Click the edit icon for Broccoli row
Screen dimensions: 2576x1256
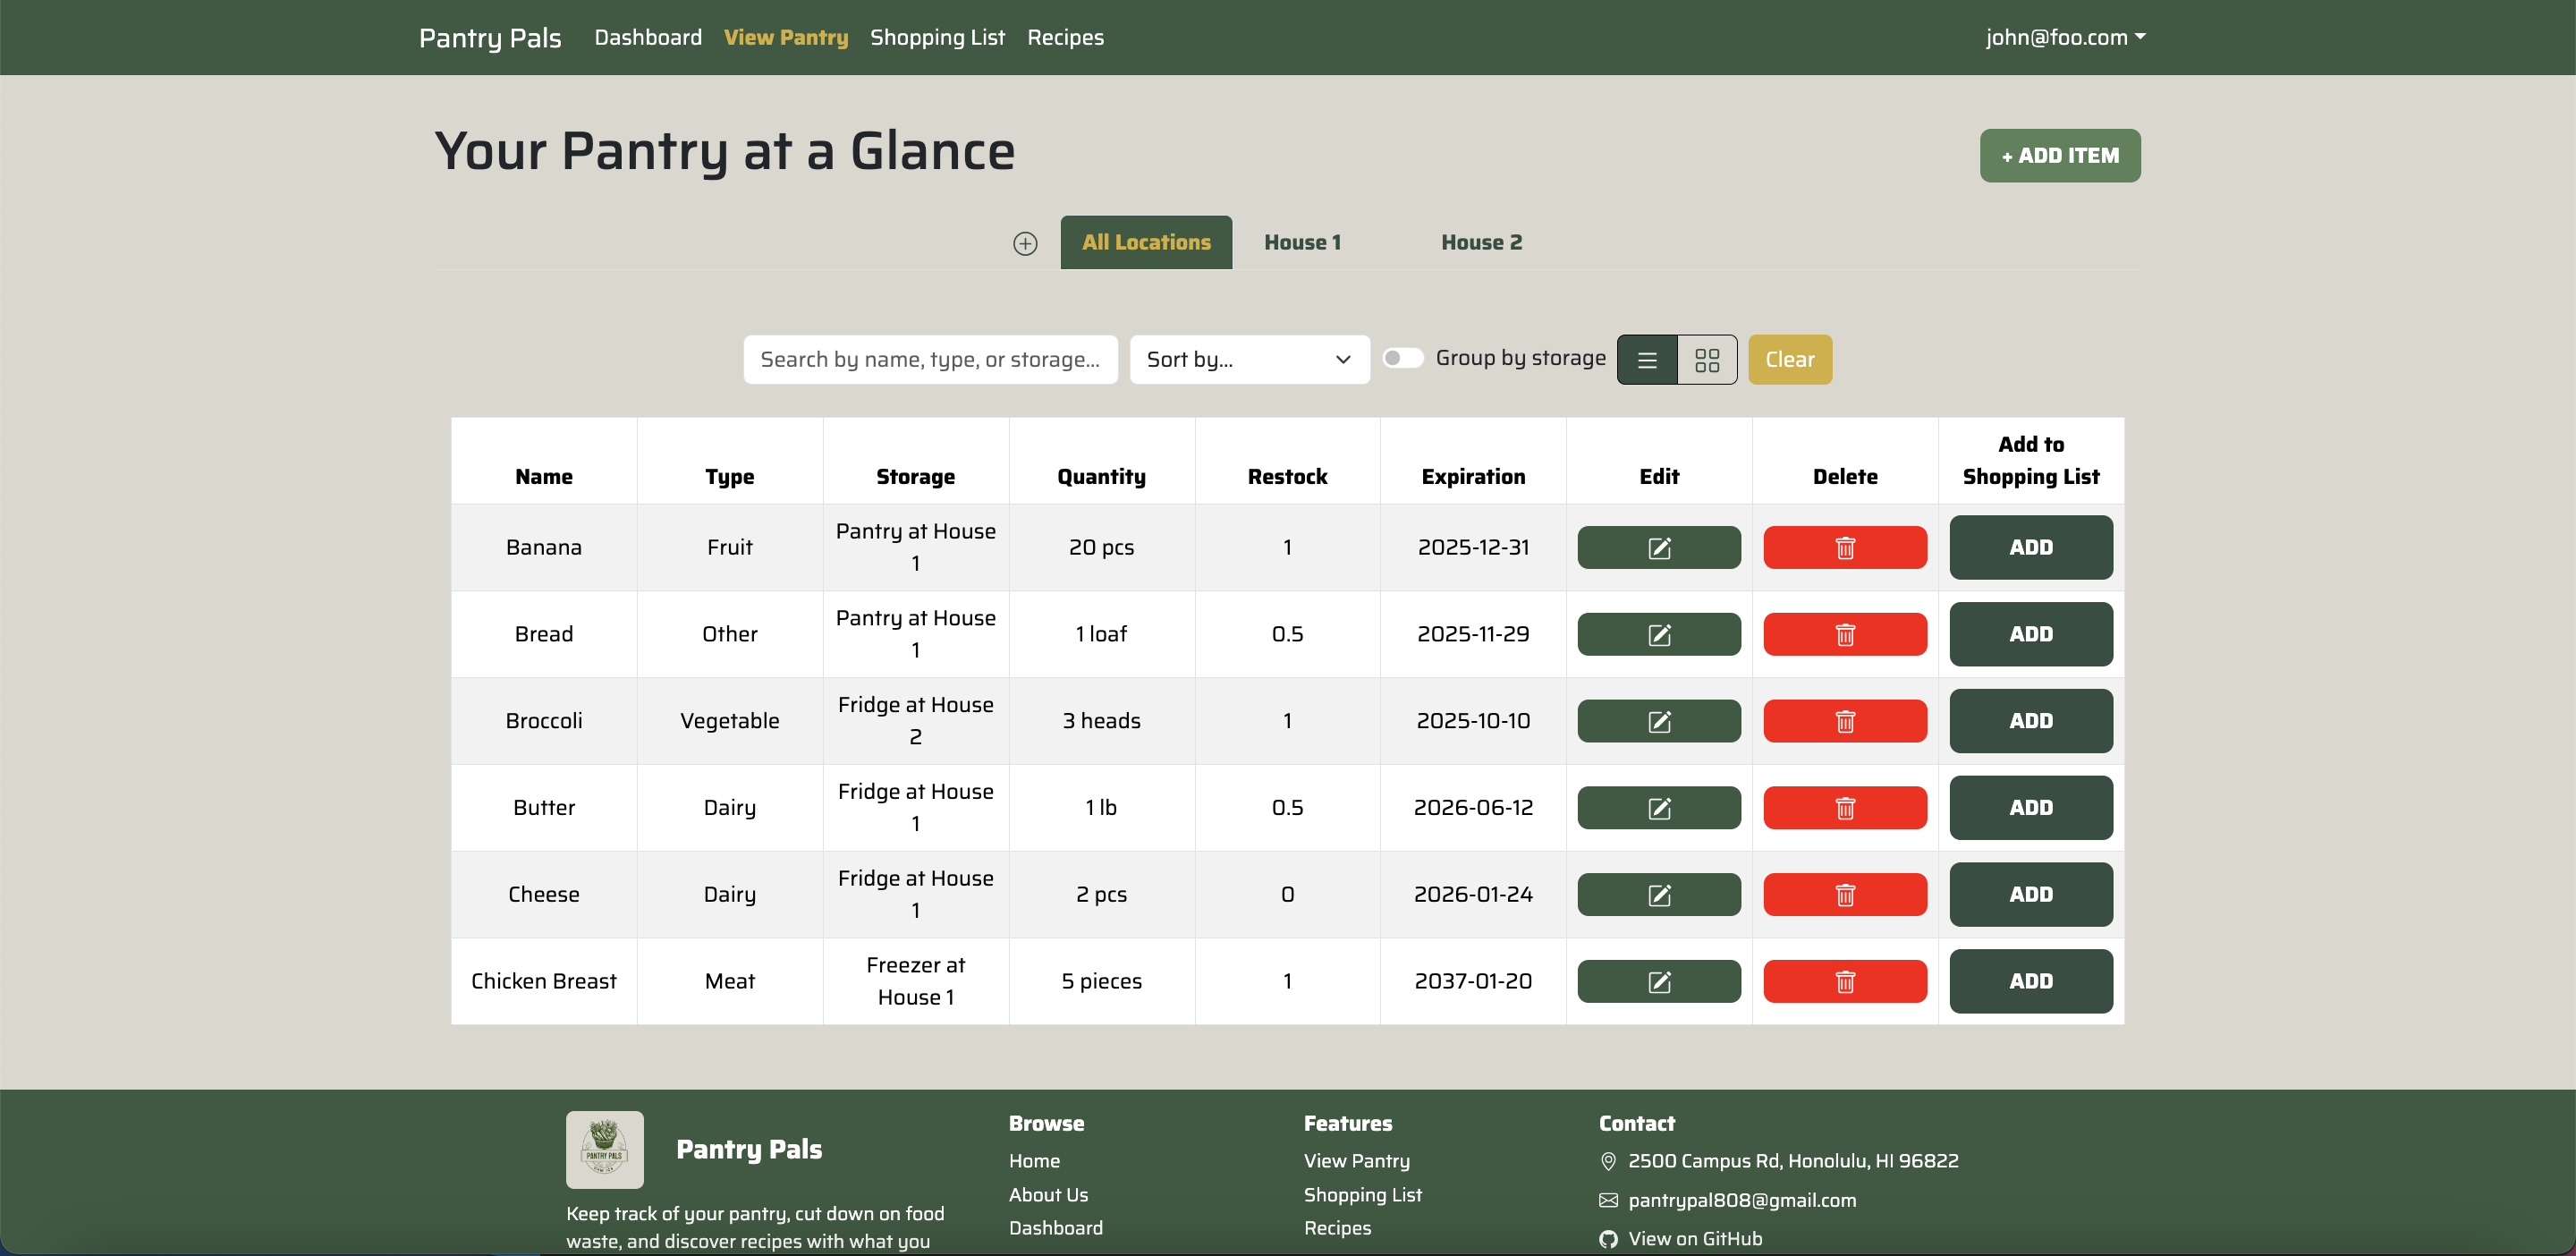click(x=1658, y=721)
